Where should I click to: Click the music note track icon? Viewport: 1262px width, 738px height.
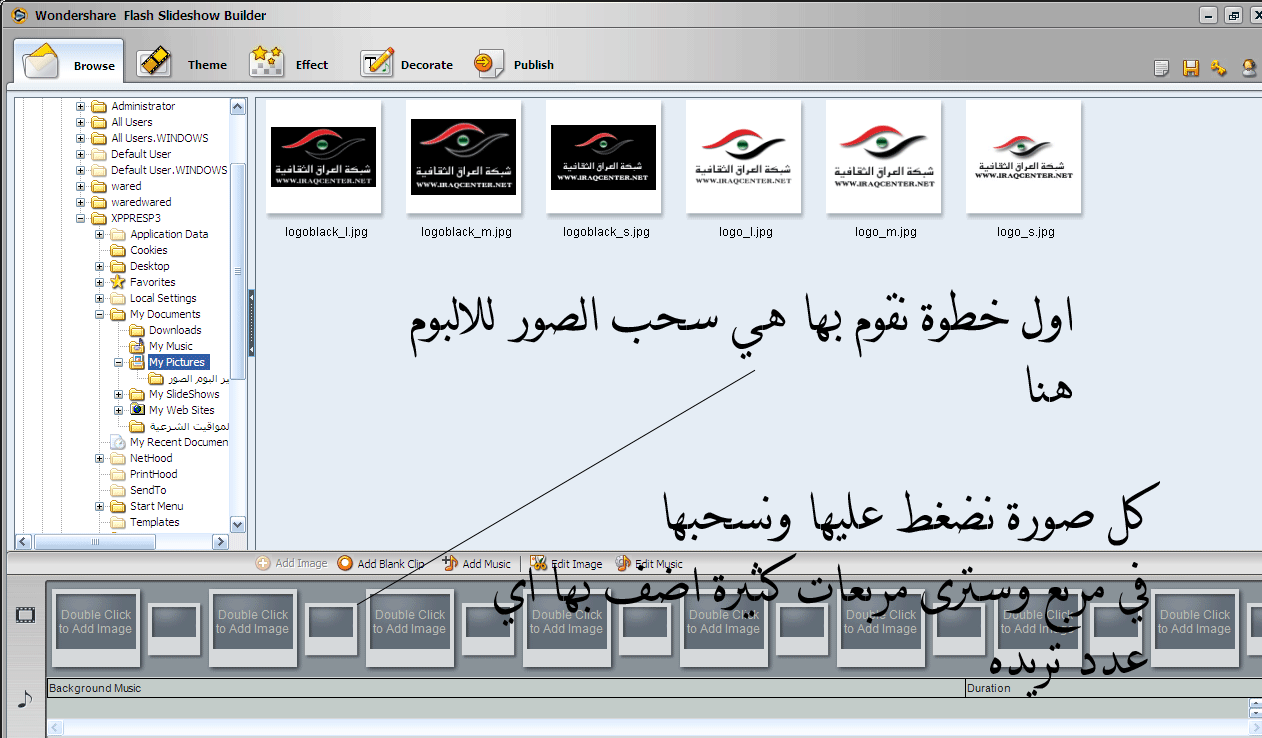pyautogui.click(x=26, y=698)
